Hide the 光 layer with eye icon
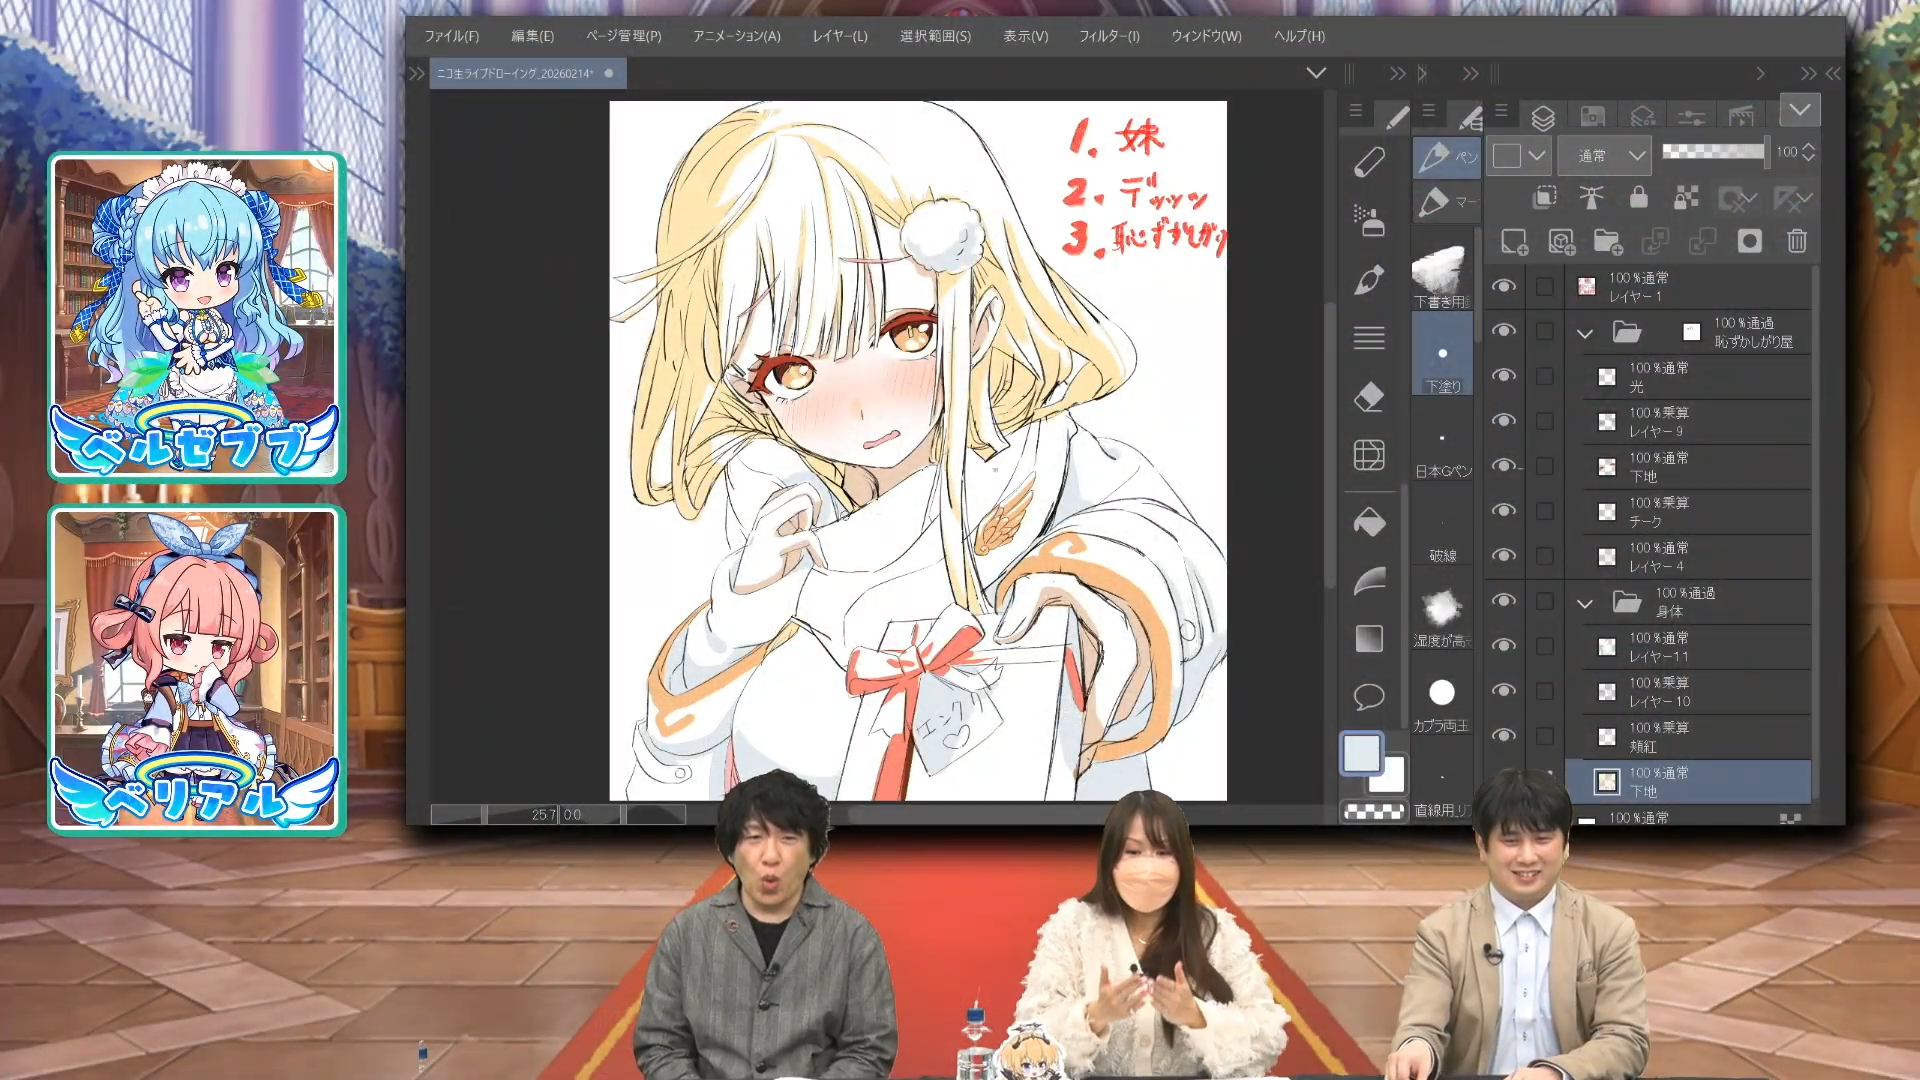 (x=1503, y=376)
